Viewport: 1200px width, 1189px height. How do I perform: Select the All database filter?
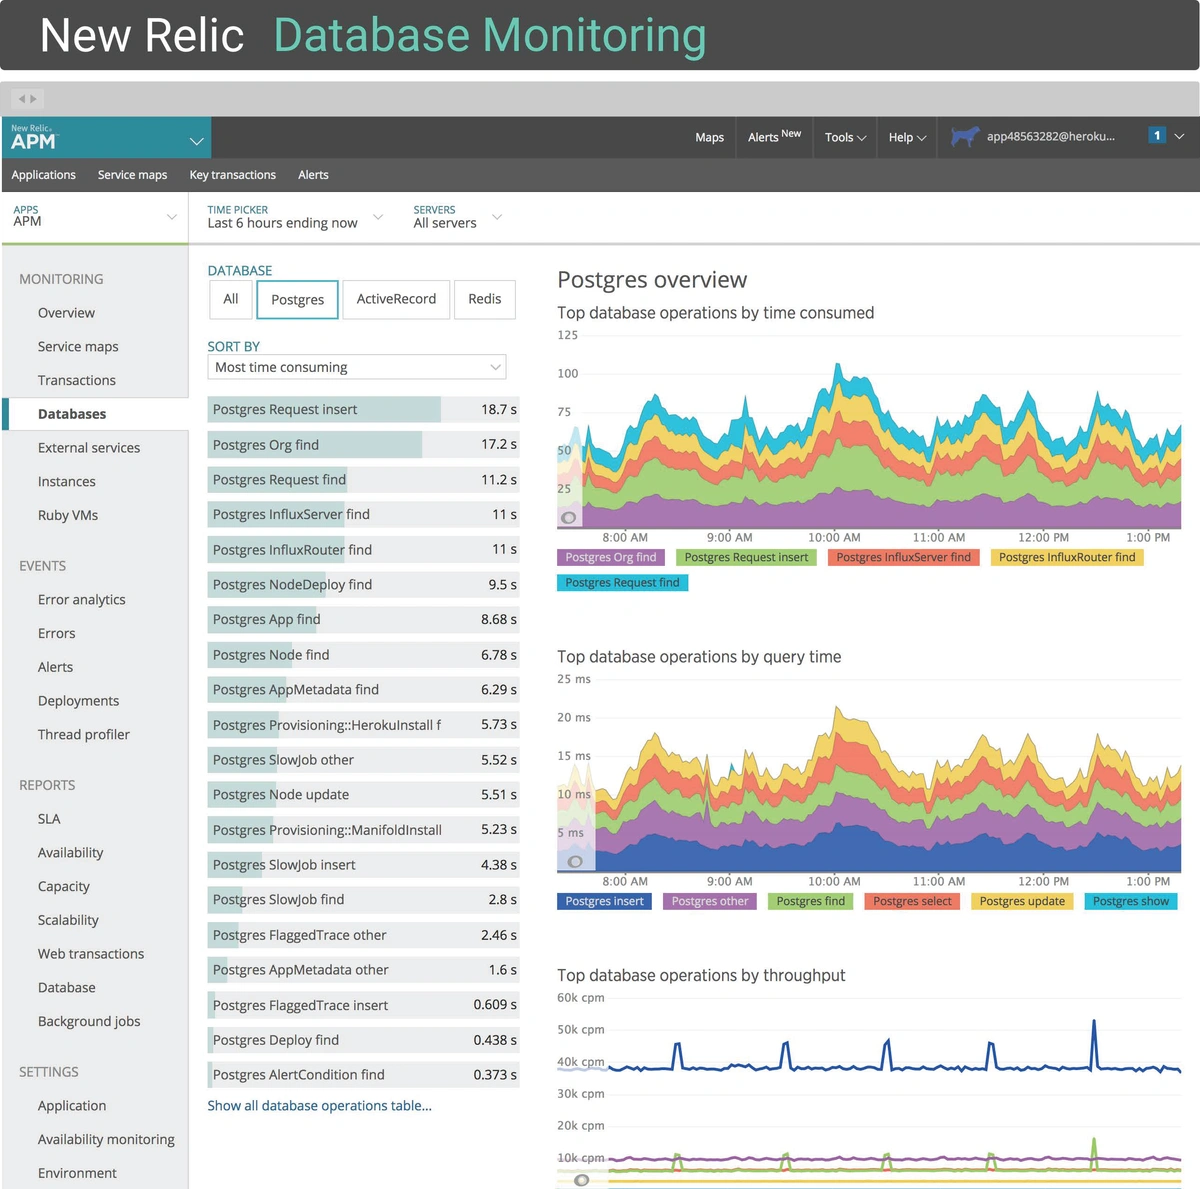(231, 299)
